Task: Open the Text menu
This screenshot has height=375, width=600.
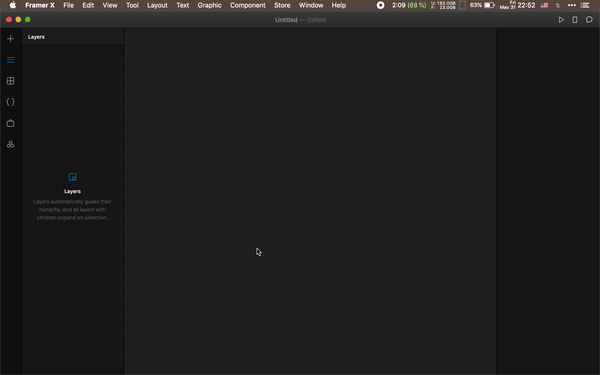Action: 183,5
